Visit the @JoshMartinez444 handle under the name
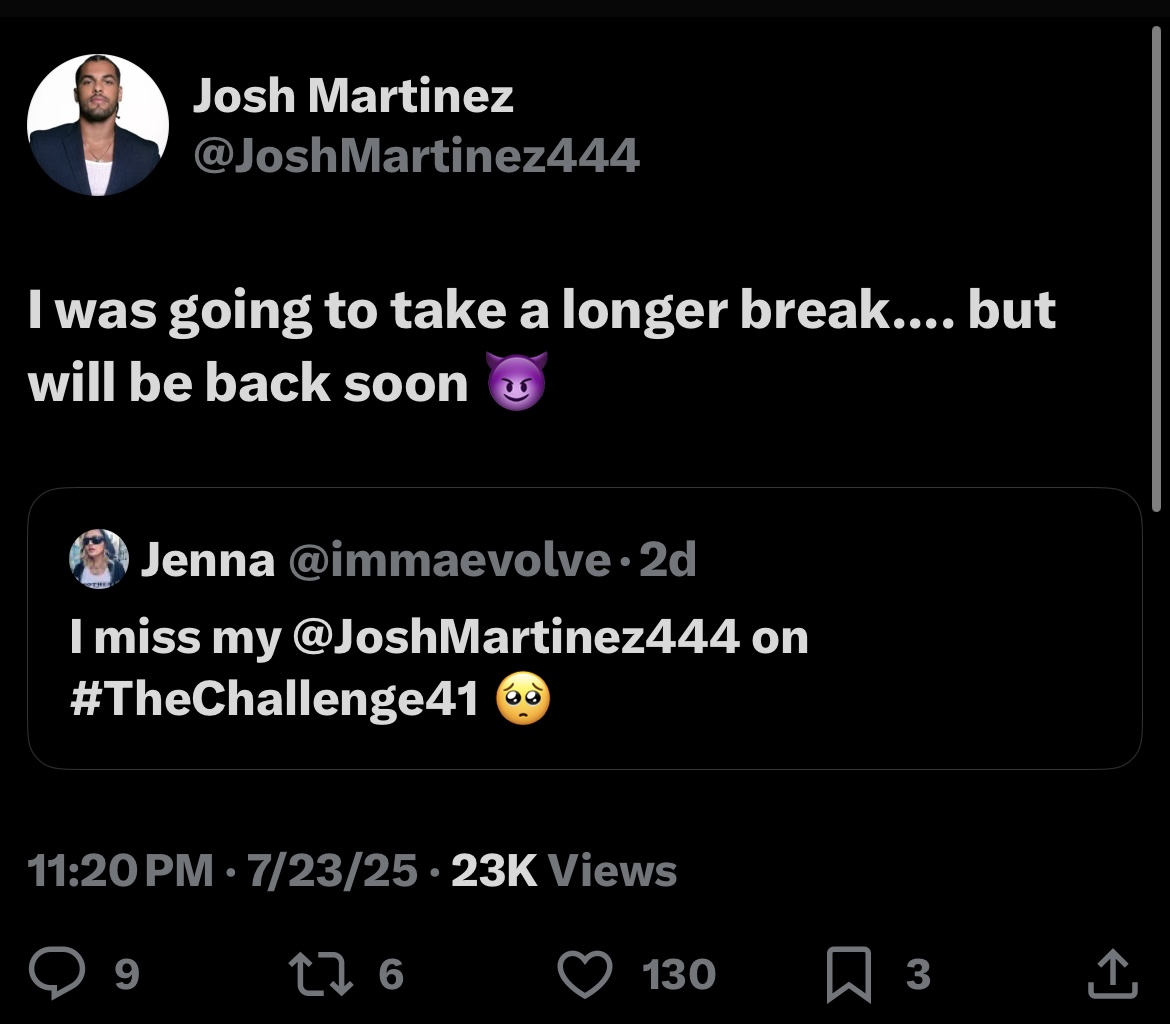The image size is (1170, 1024). tap(416, 155)
